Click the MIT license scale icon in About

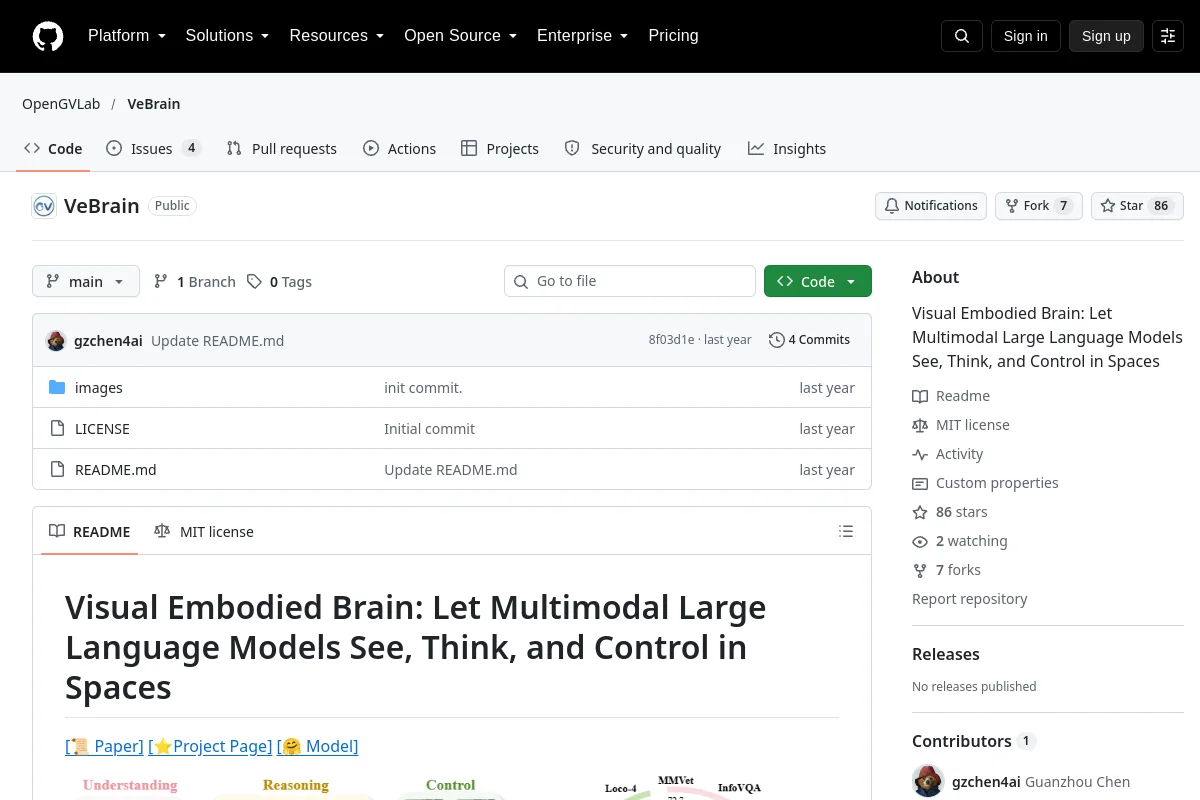click(x=920, y=425)
